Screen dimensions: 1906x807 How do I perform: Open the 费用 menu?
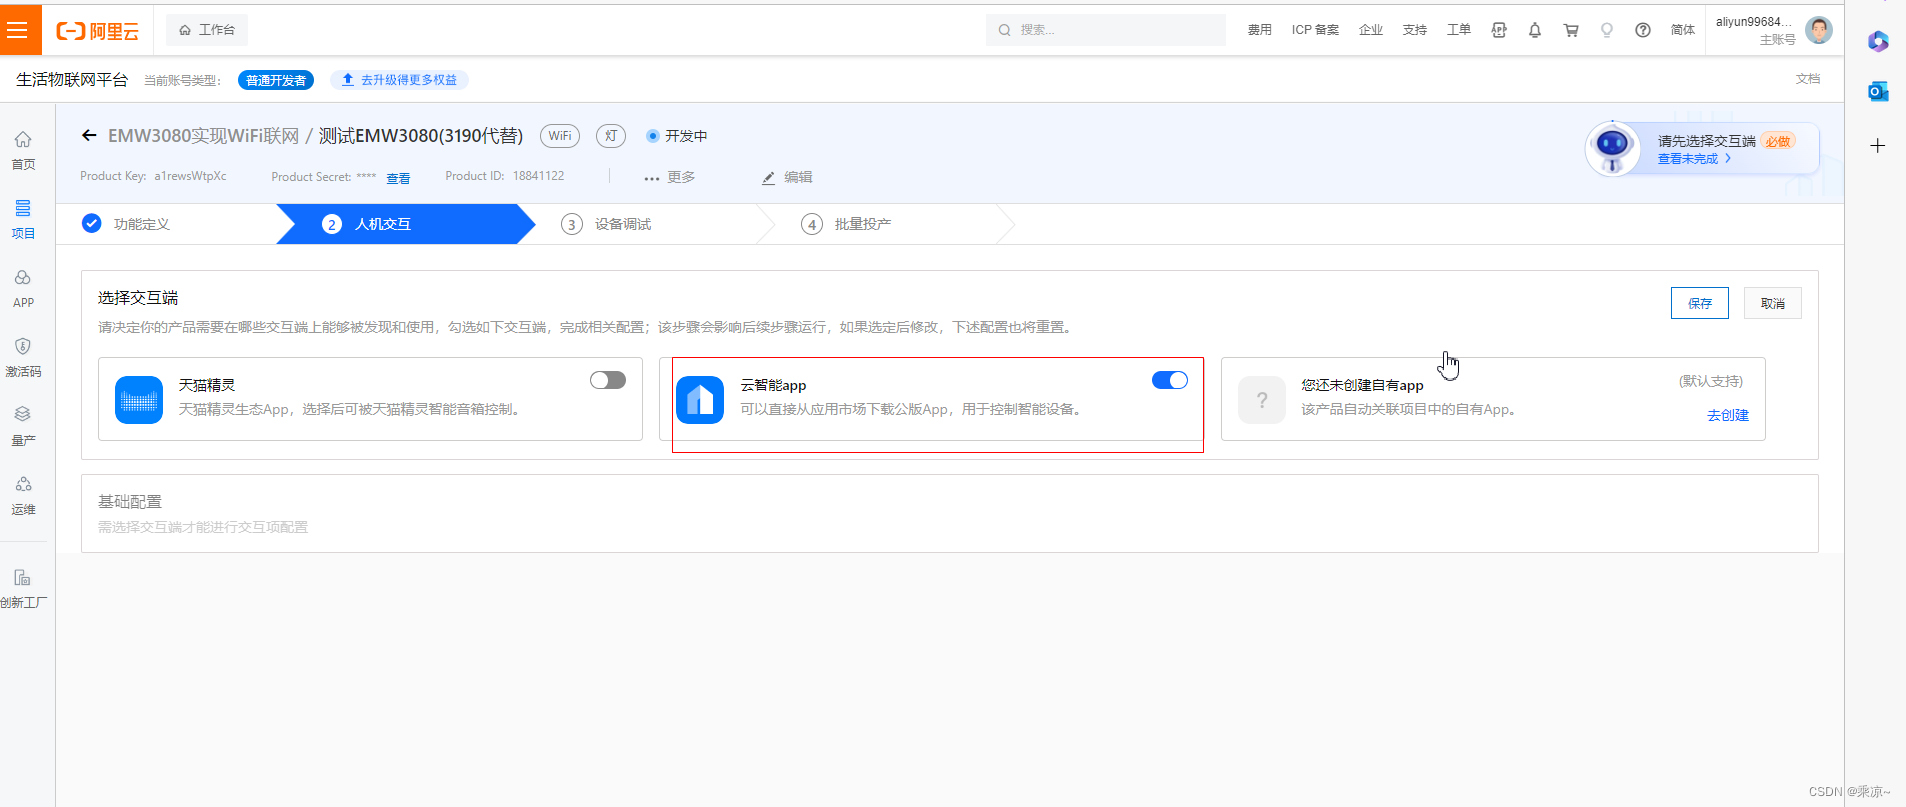1259,30
